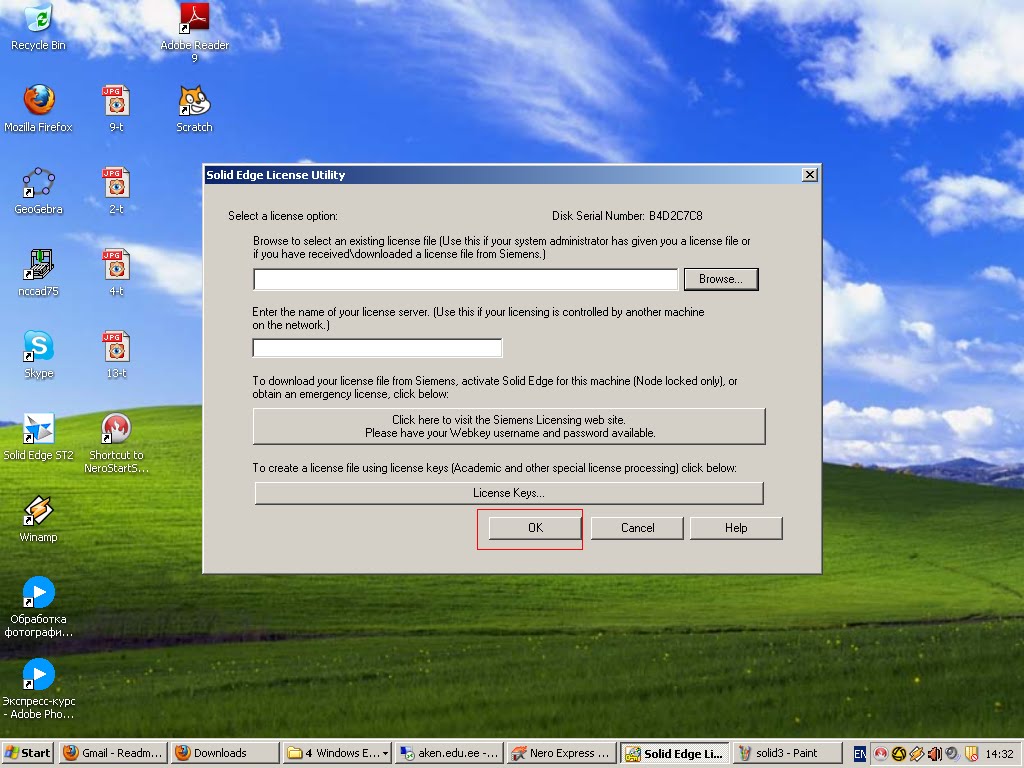
Task: Expand the 4 Windows Explorer taskbar group
Action: [x=338, y=753]
